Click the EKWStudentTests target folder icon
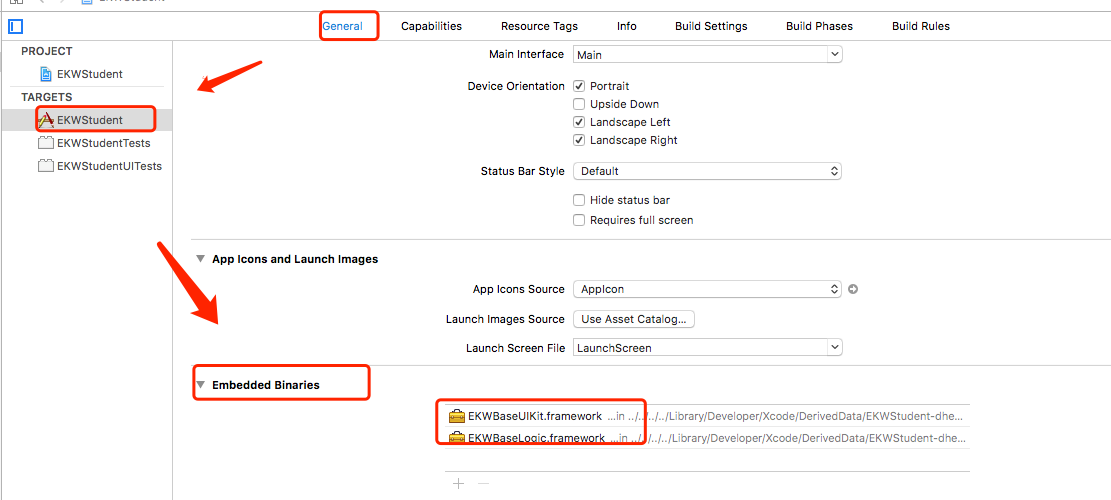 46,143
